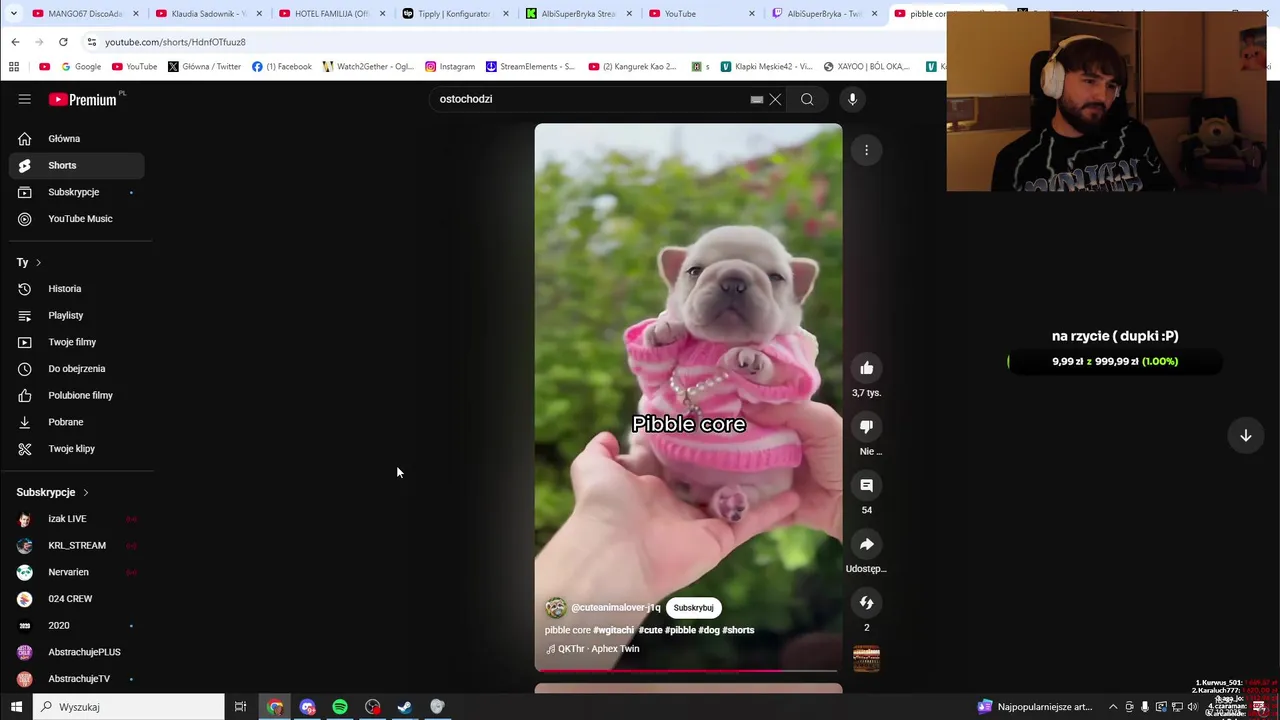Open 024 CREW channel subscription
This screenshot has width=1280, height=720.
point(76,599)
